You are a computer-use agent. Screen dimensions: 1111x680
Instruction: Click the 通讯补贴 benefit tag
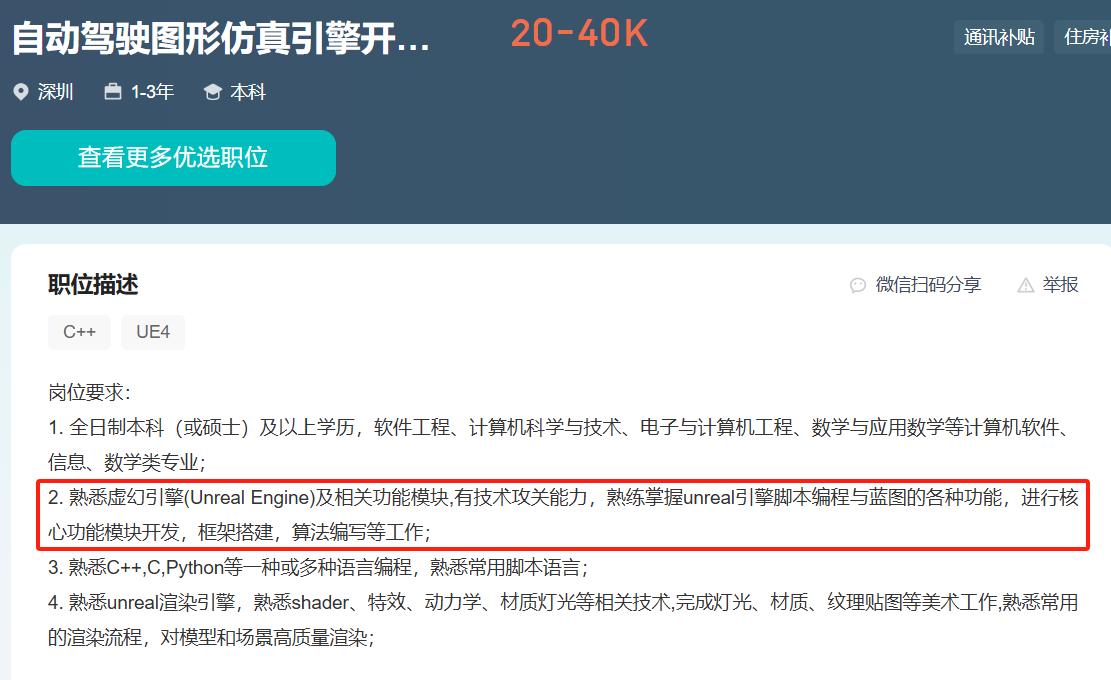tap(998, 38)
